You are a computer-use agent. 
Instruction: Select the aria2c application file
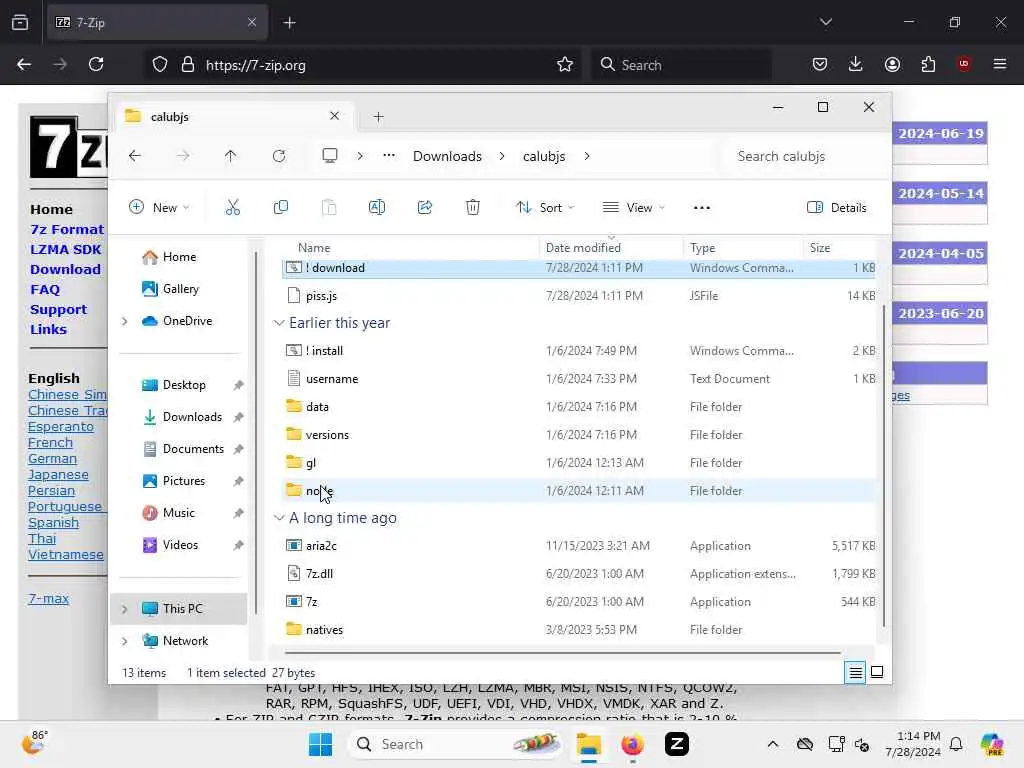(579, 545)
